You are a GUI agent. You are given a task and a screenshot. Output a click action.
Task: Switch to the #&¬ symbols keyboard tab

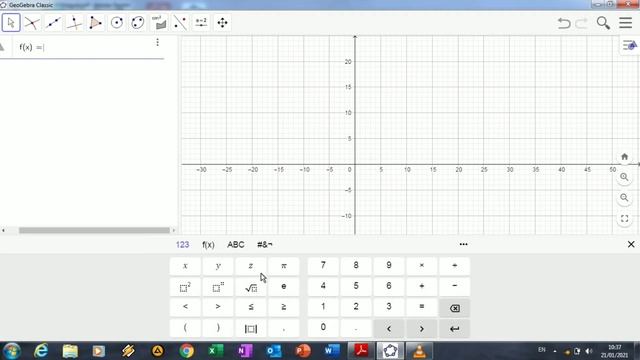(265, 244)
